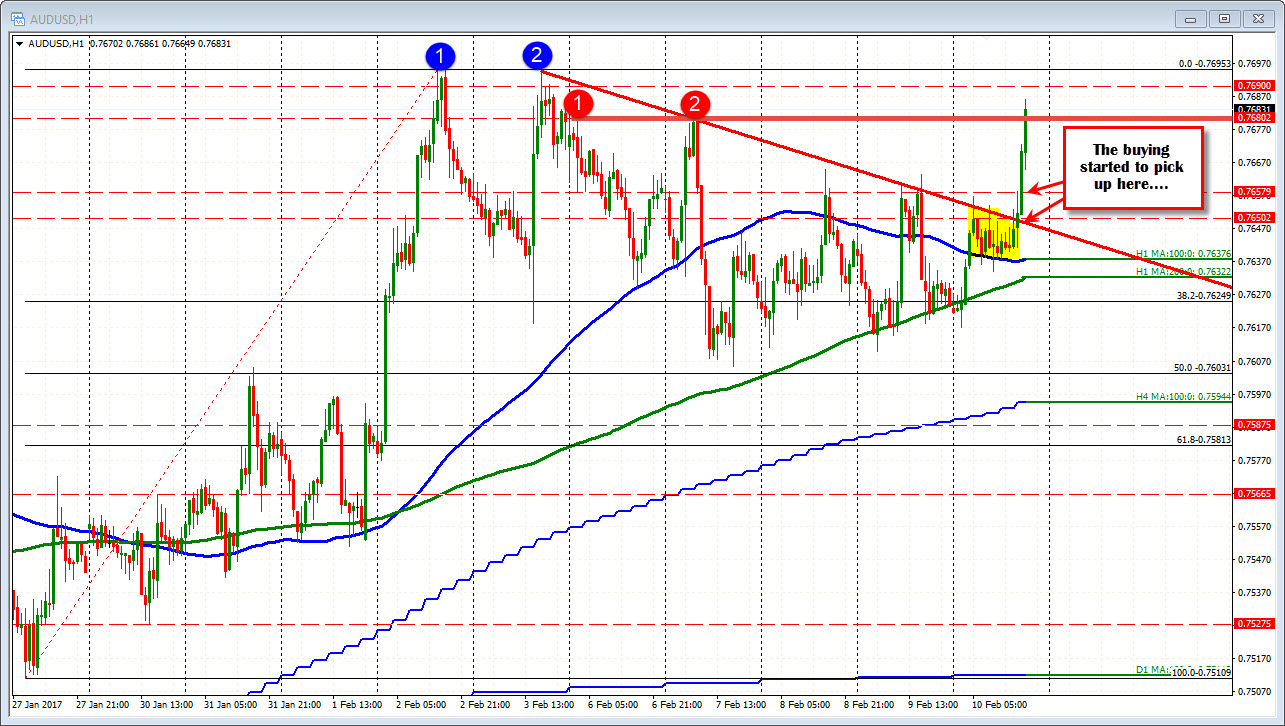Click the 0.75470 value on price scale

(x=1254, y=560)
